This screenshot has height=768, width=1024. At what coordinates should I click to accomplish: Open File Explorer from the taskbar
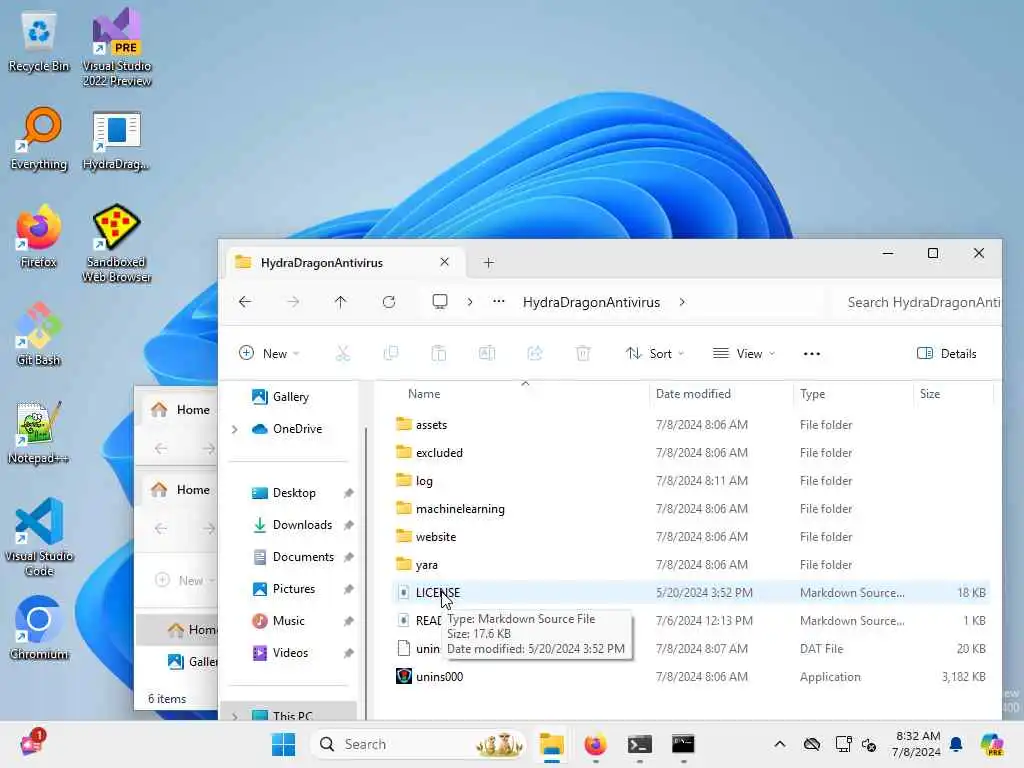[552, 744]
